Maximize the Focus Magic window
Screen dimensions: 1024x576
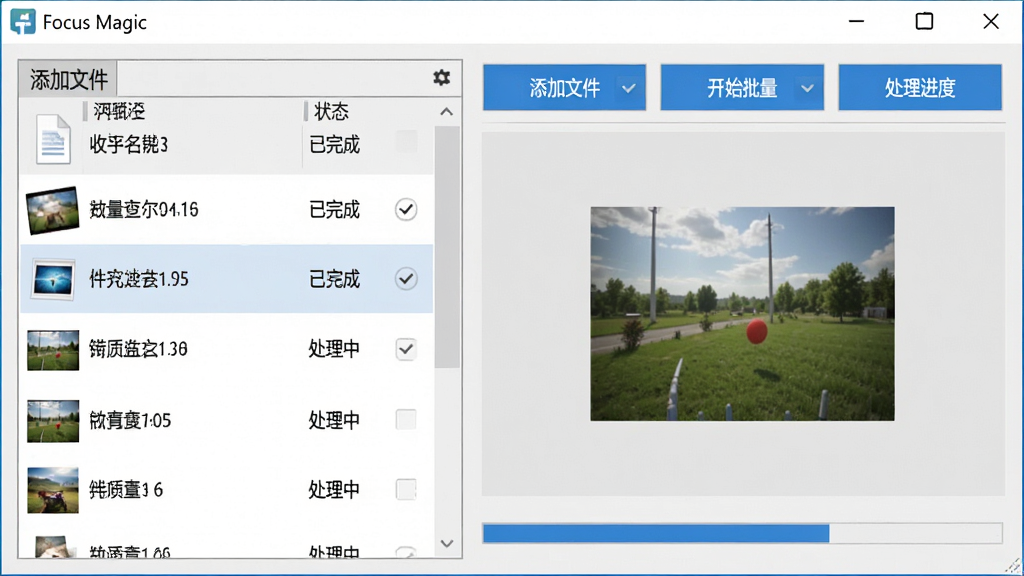click(x=924, y=22)
